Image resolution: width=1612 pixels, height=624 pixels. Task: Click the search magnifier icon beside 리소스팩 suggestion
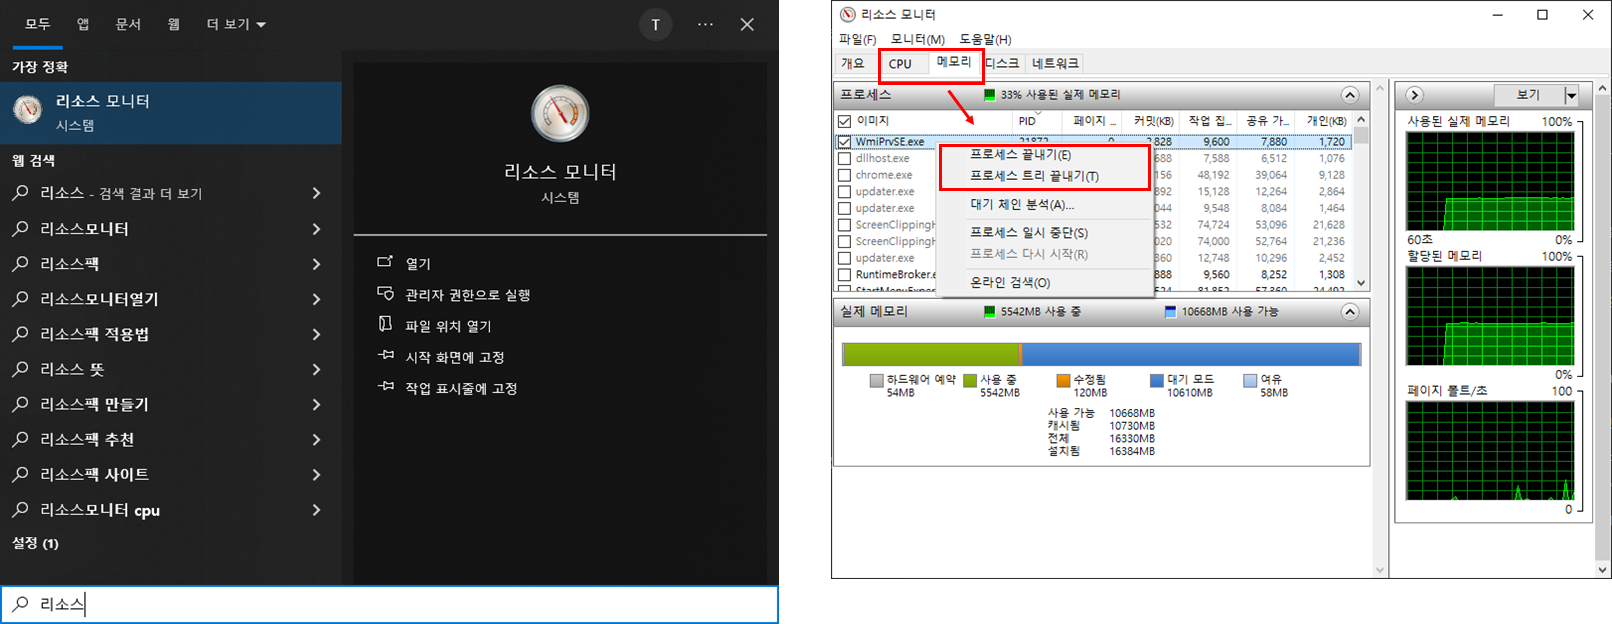click(x=20, y=263)
